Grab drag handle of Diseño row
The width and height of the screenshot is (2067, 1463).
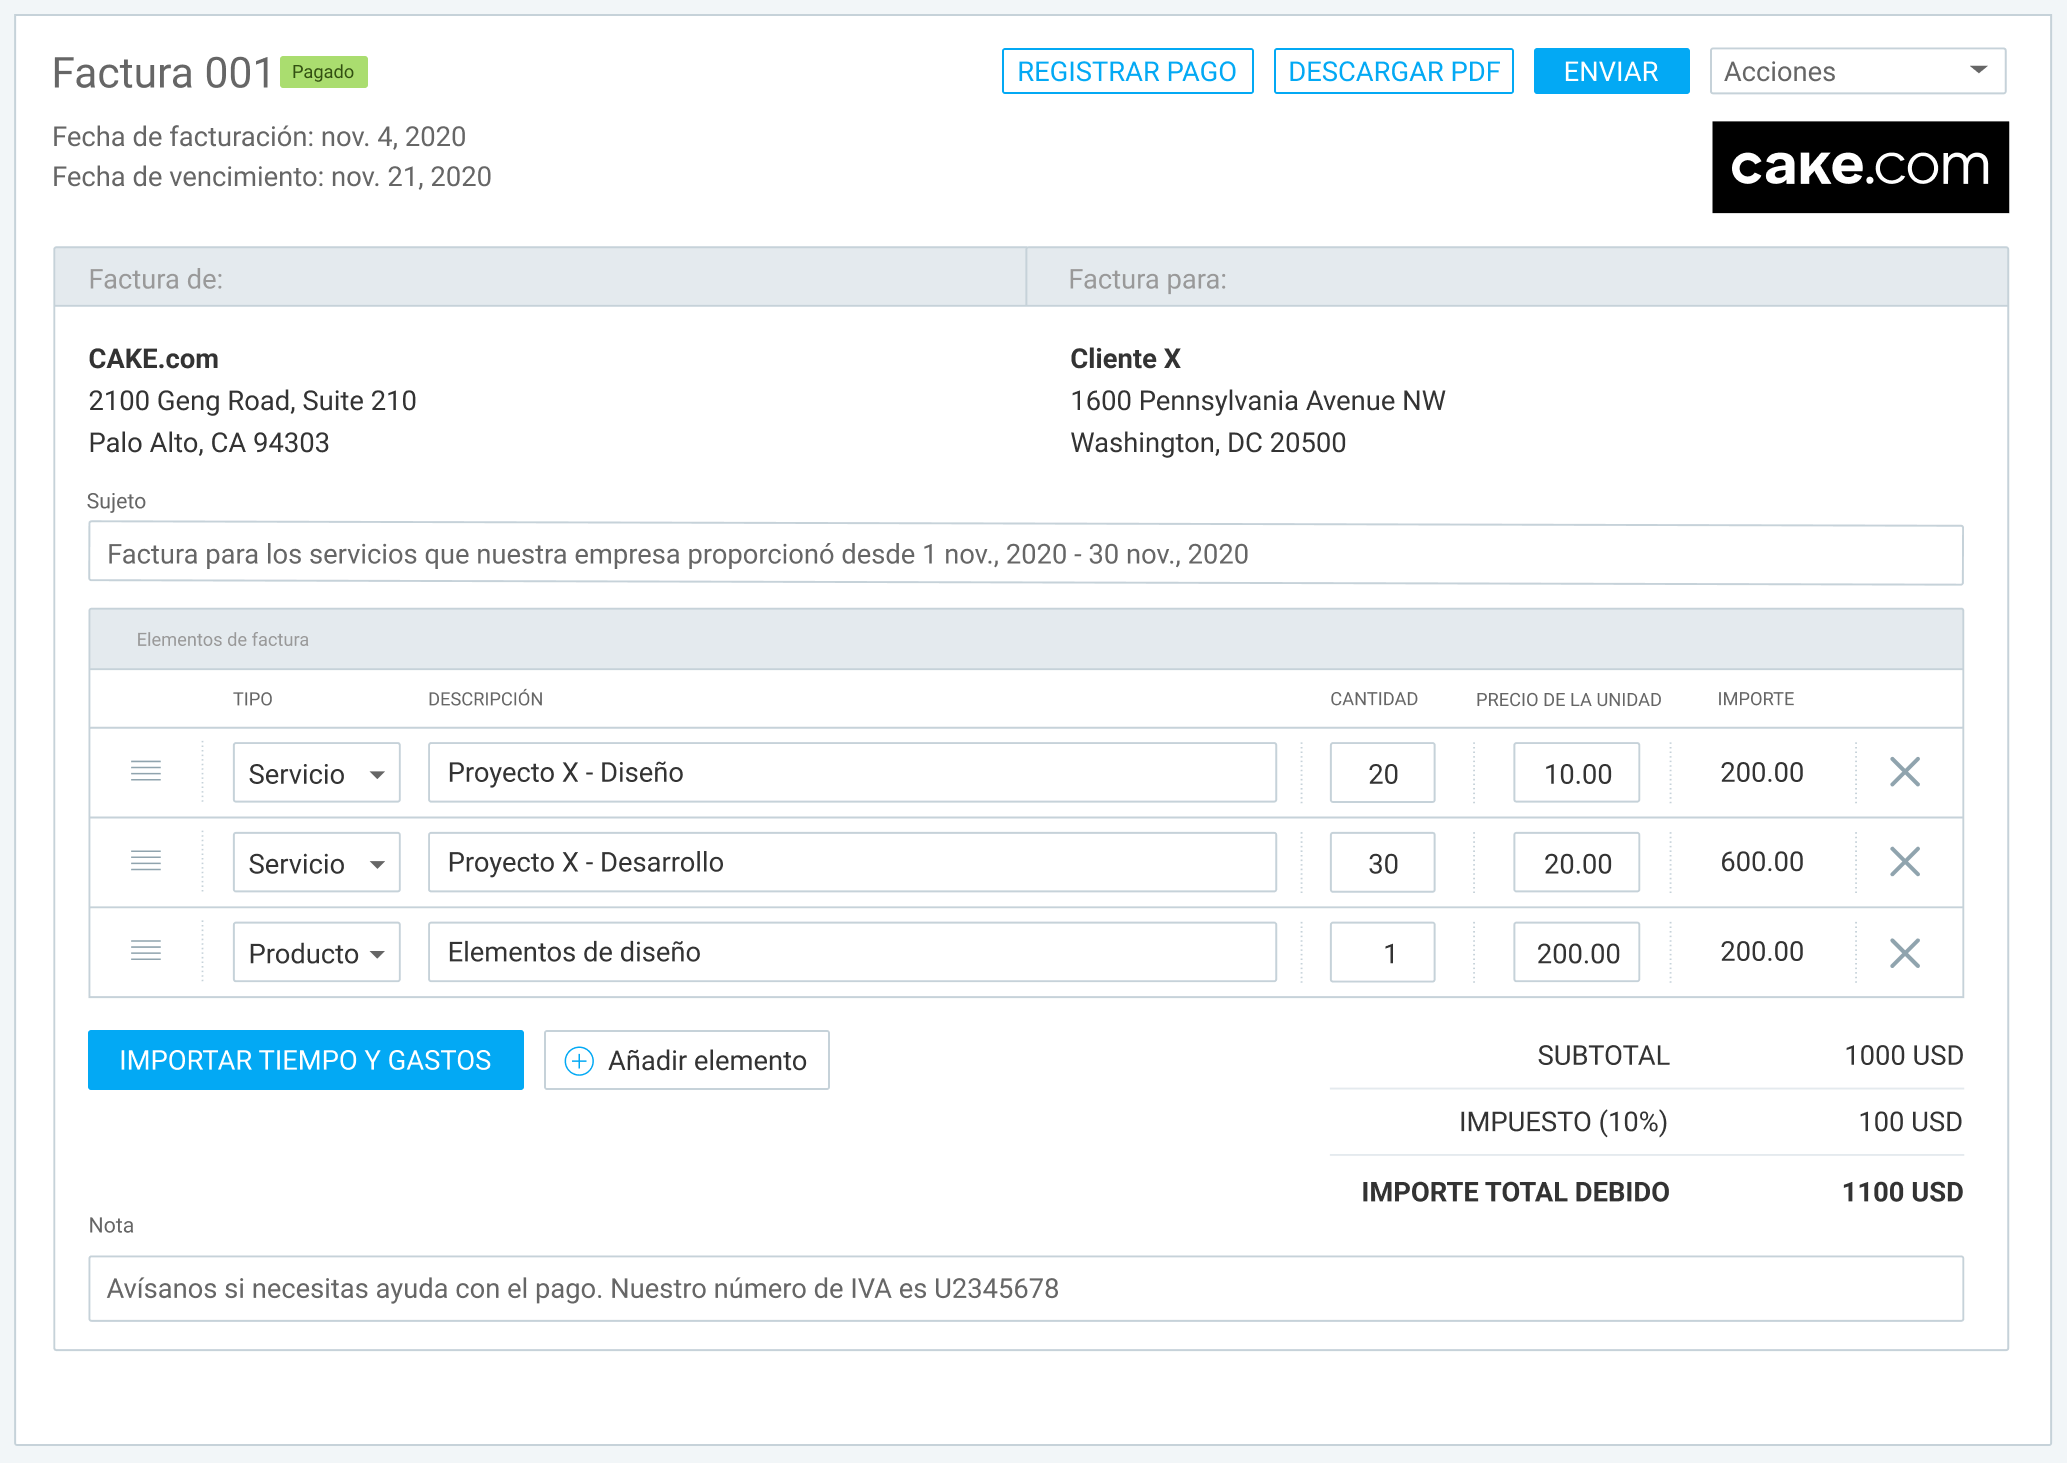(x=146, y=771)
